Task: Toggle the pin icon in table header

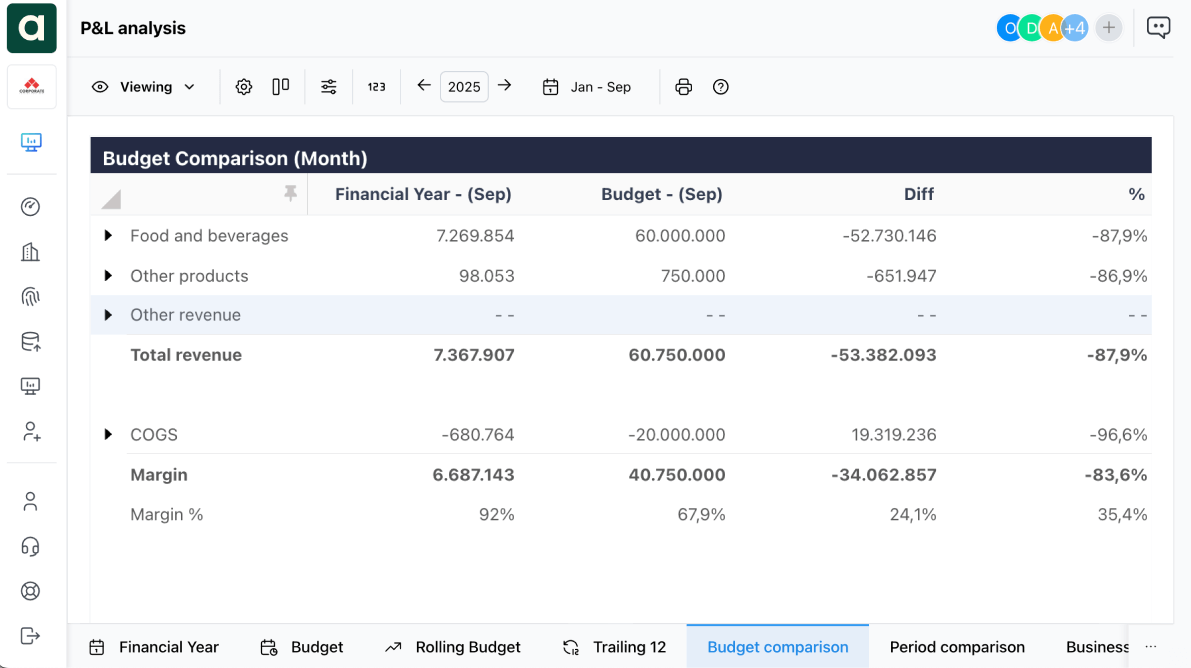Action: pyautogui.click(x=290, y=193)
